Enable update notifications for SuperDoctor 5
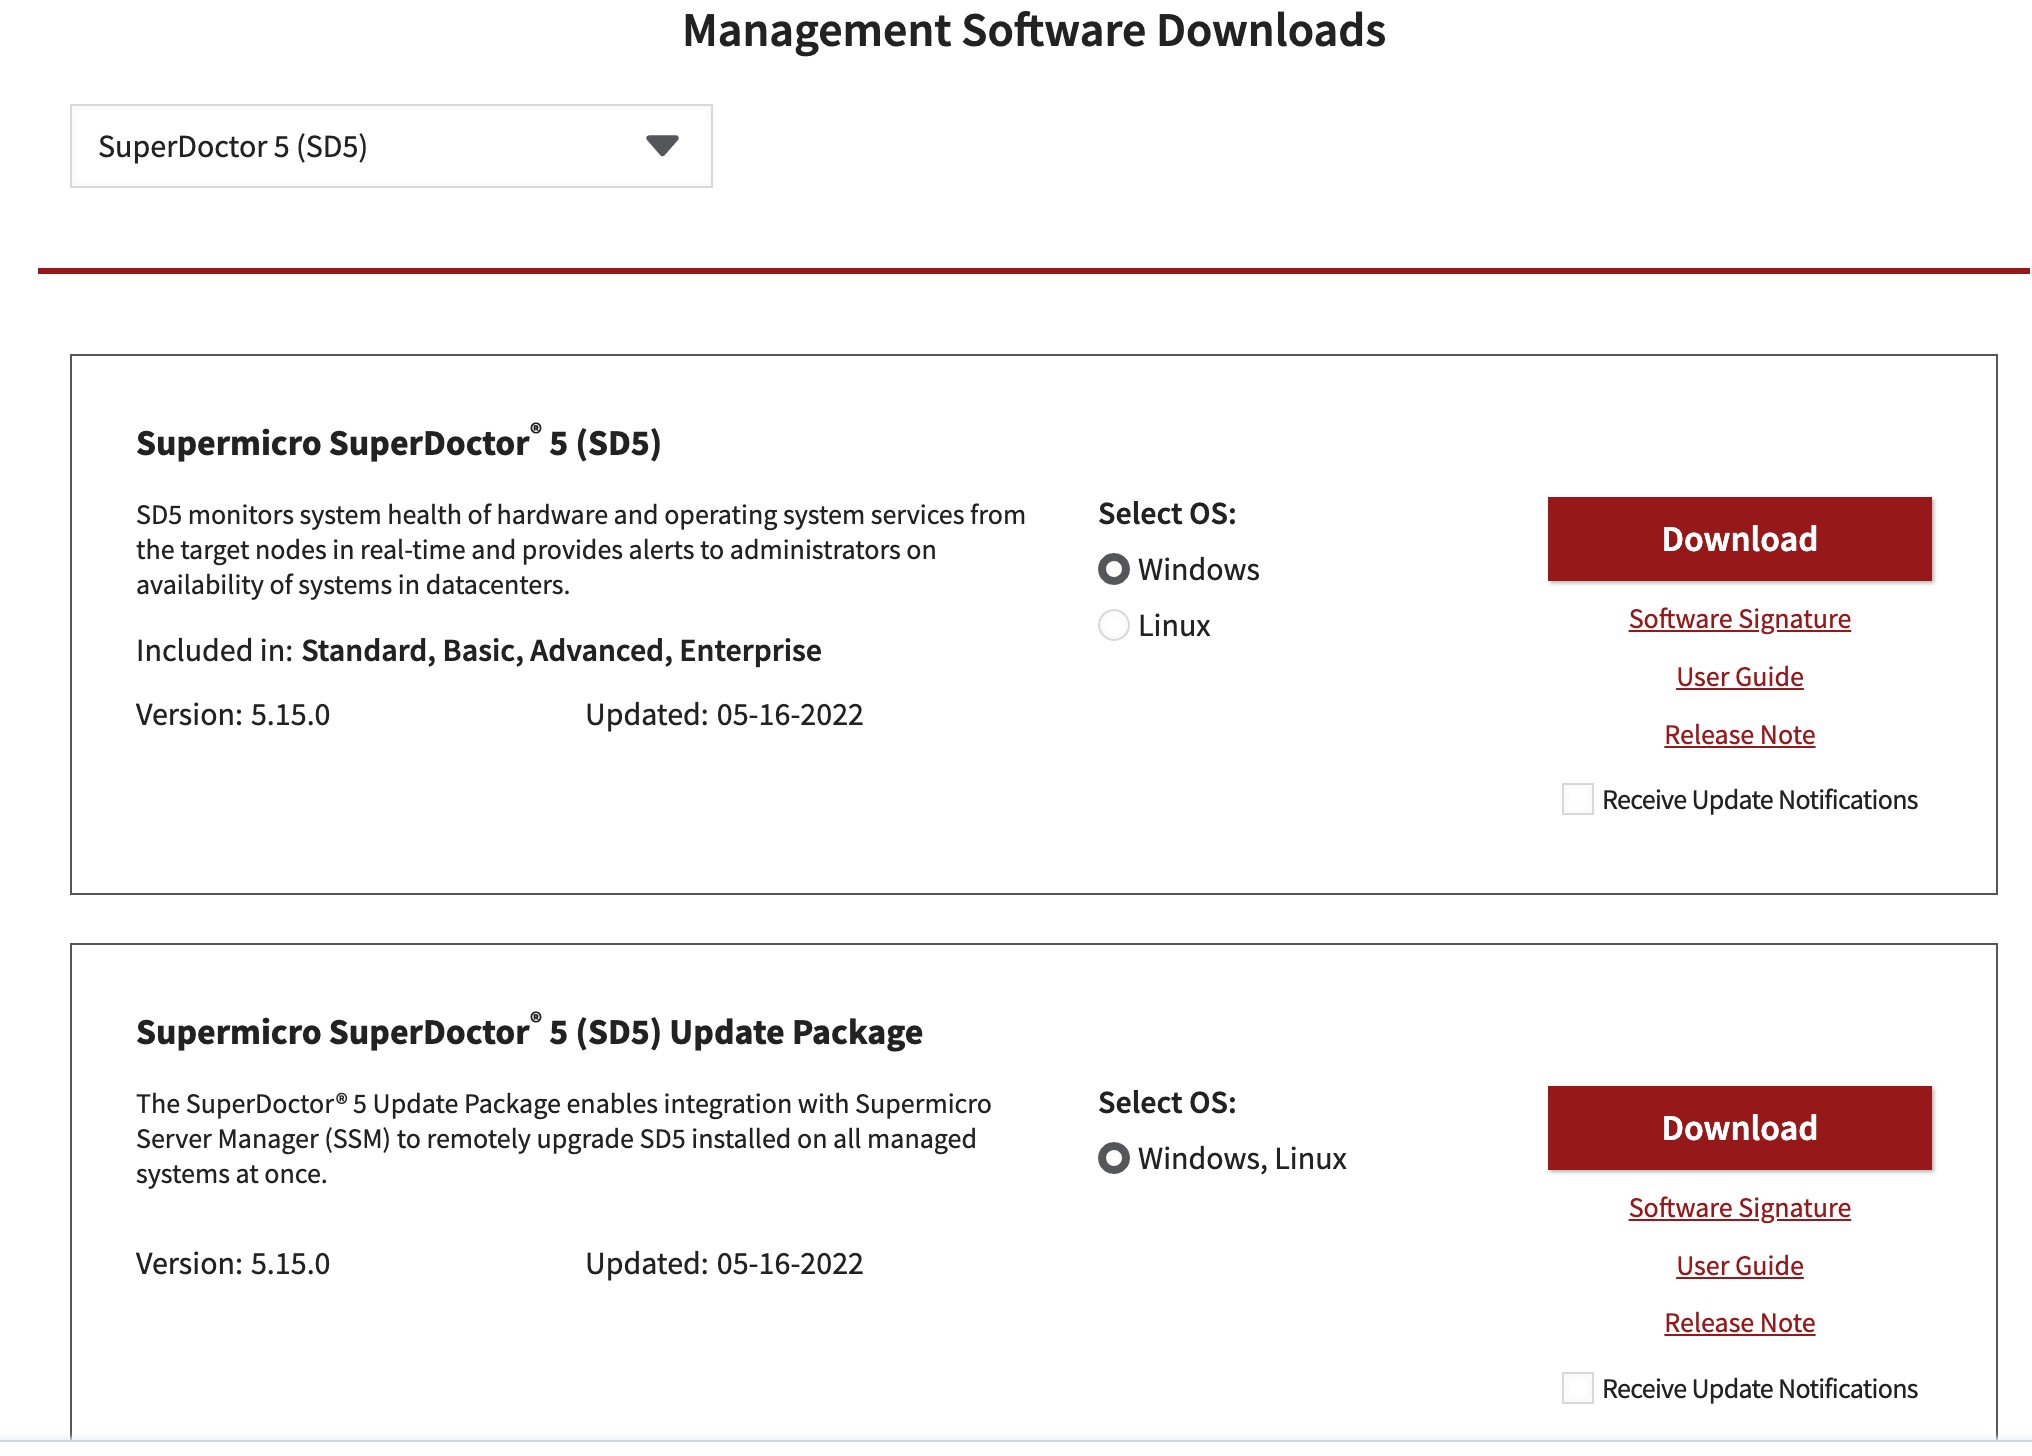The height and width of the screenshot is (1456, 2032). pos(1578,799)
